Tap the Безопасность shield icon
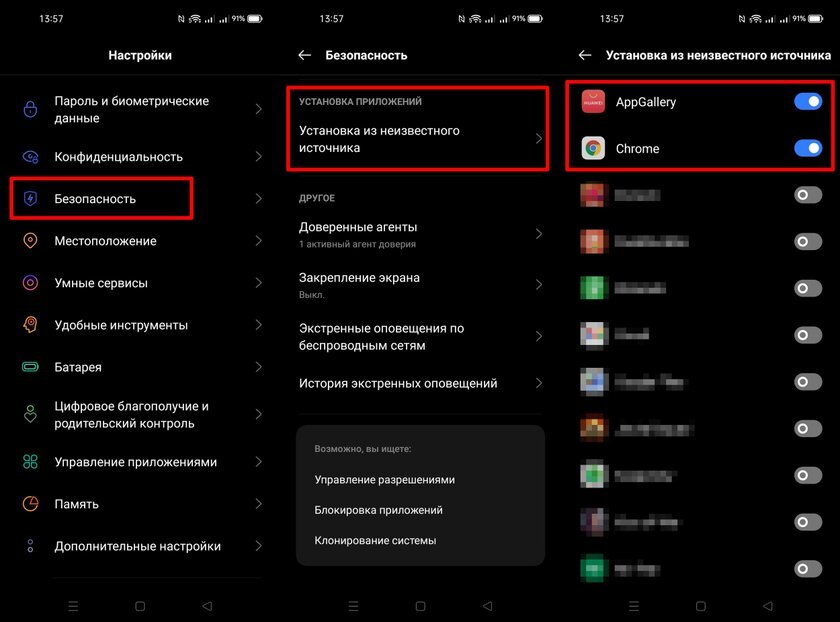 31,199
